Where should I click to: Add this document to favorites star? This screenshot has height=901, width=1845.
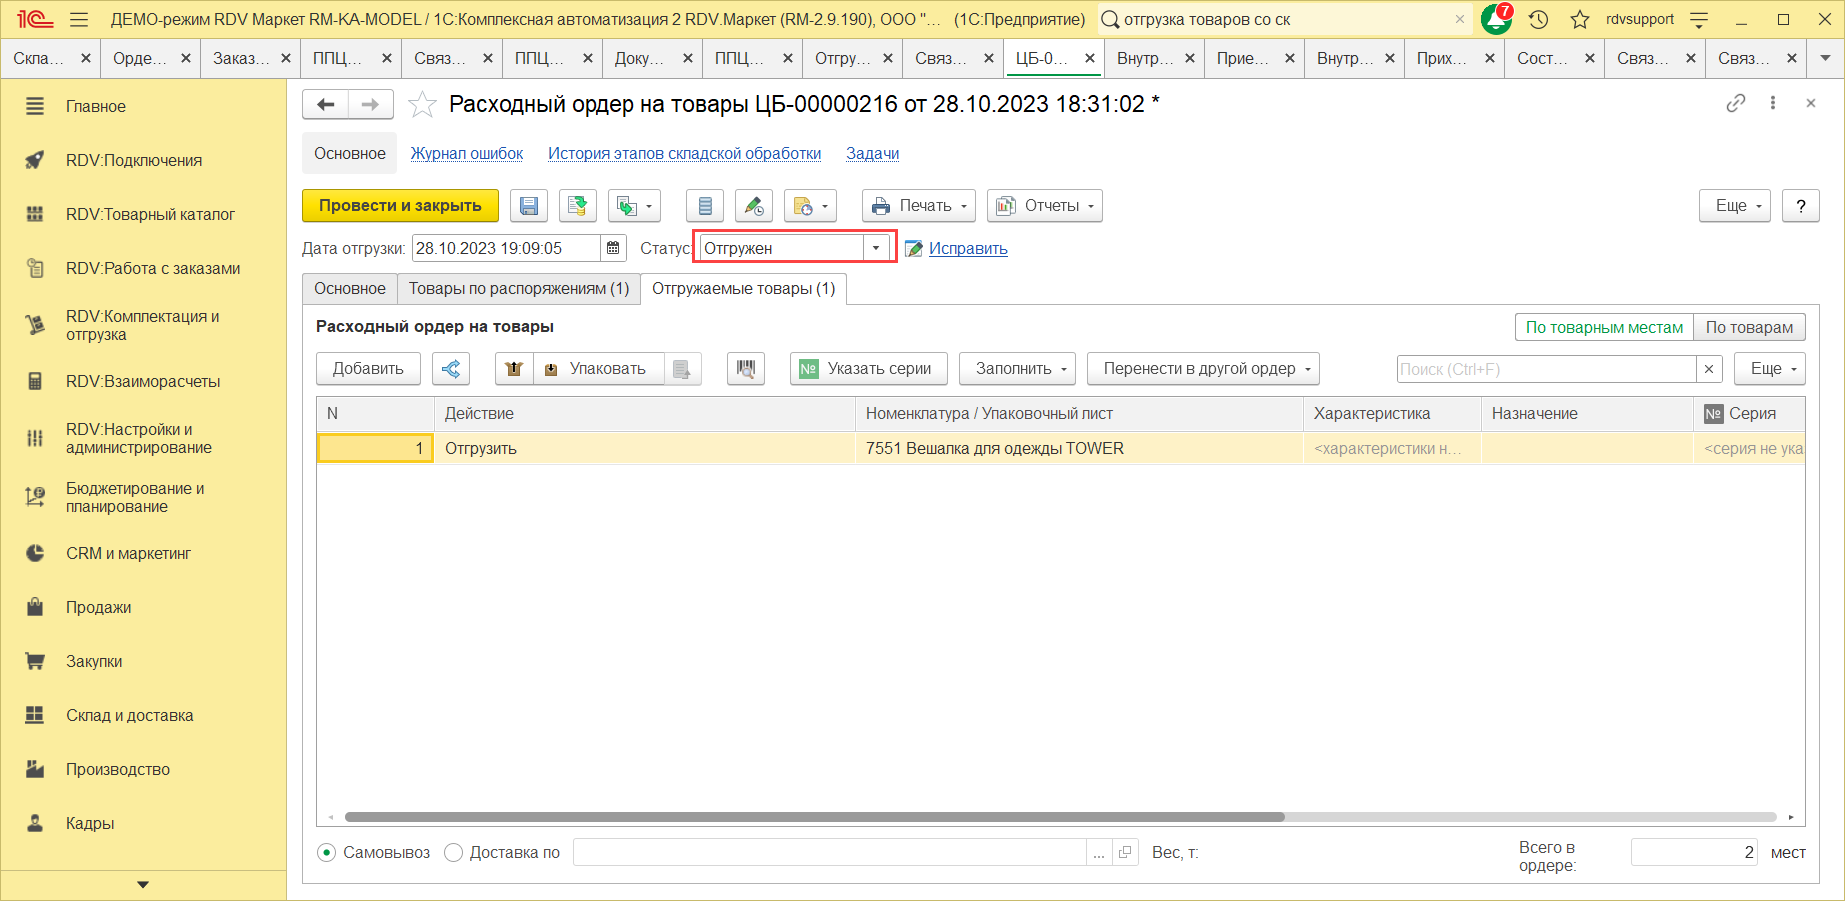tap(423, 105)
